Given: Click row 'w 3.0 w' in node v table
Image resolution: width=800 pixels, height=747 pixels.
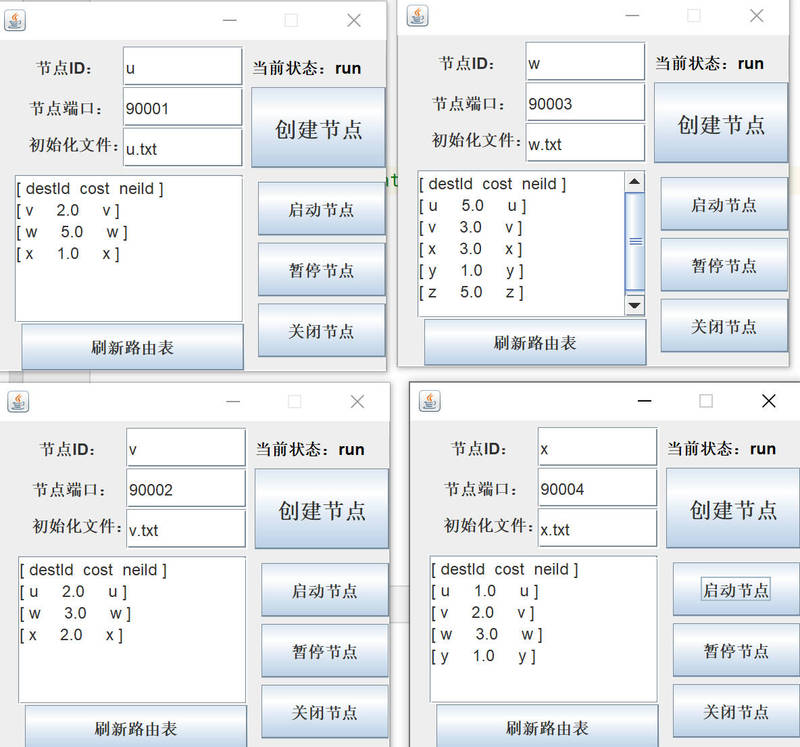Looking at the screenshot, I should [76, 613].
